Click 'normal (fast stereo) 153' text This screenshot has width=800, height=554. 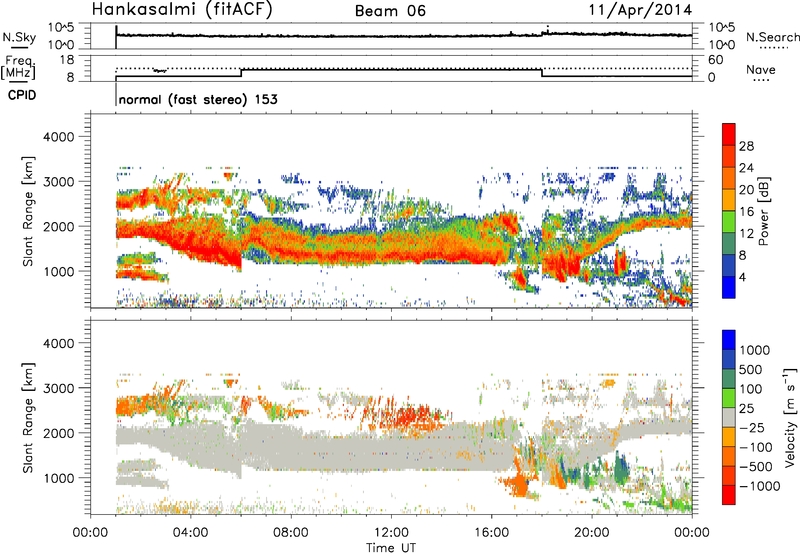(x=198, y=99)
